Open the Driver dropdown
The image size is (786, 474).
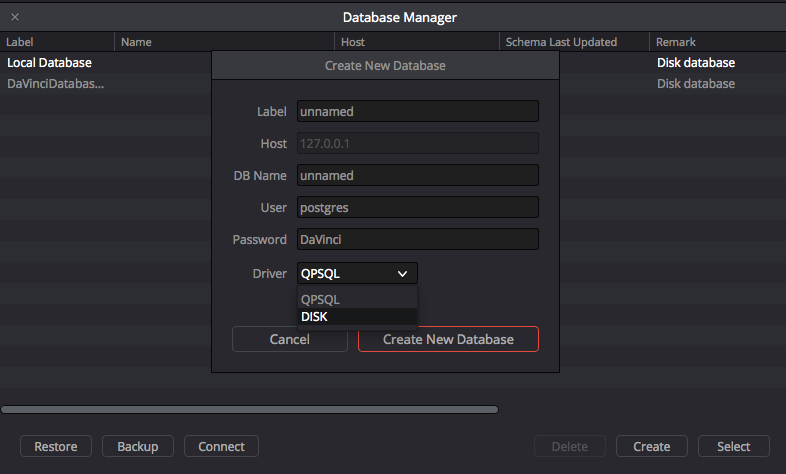[x=357, y=273]
